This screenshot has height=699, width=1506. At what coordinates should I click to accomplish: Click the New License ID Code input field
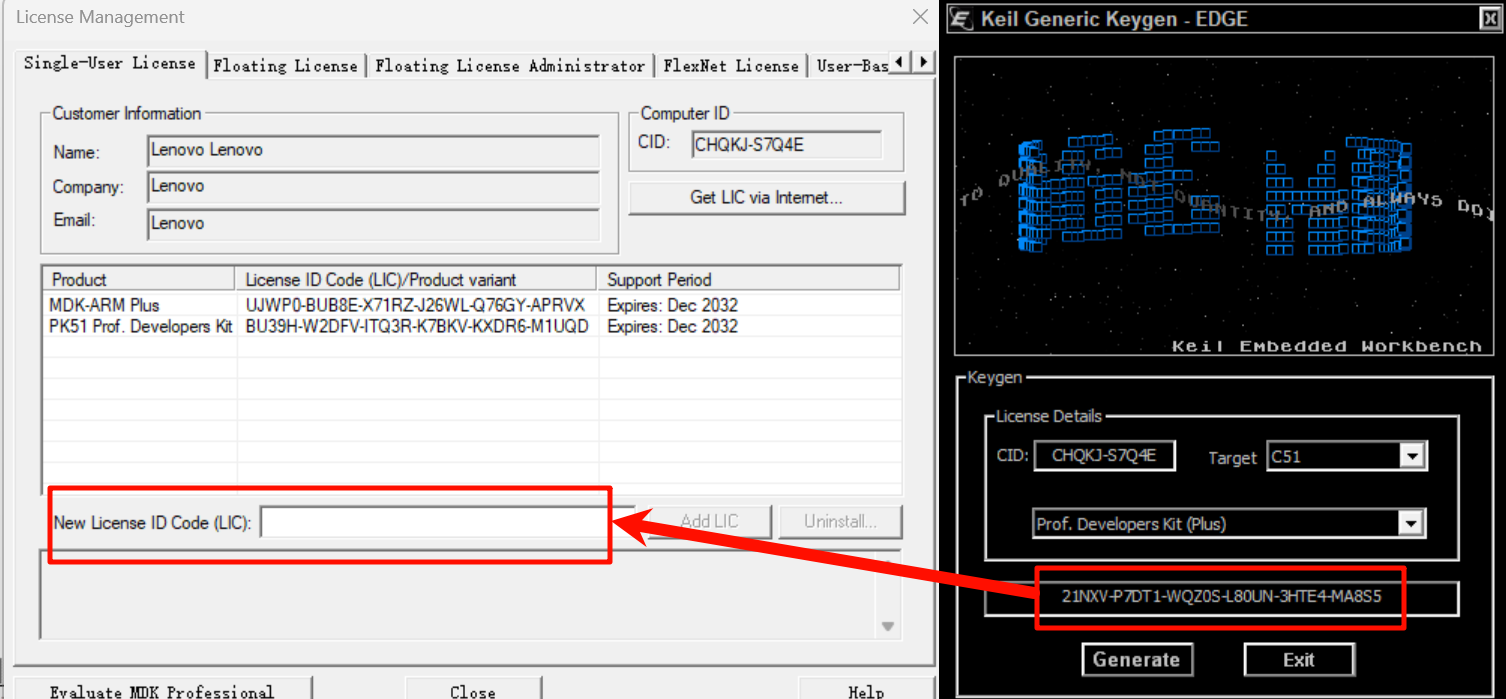point(447,522)
